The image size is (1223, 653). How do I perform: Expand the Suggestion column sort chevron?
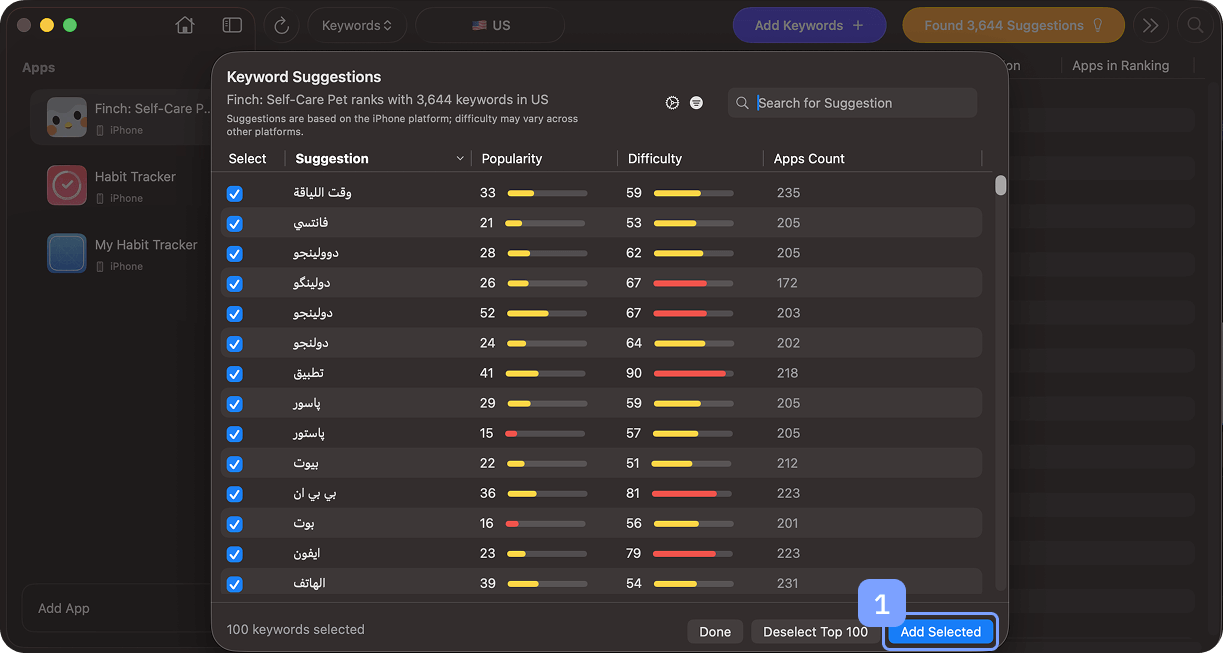point(460,159)
